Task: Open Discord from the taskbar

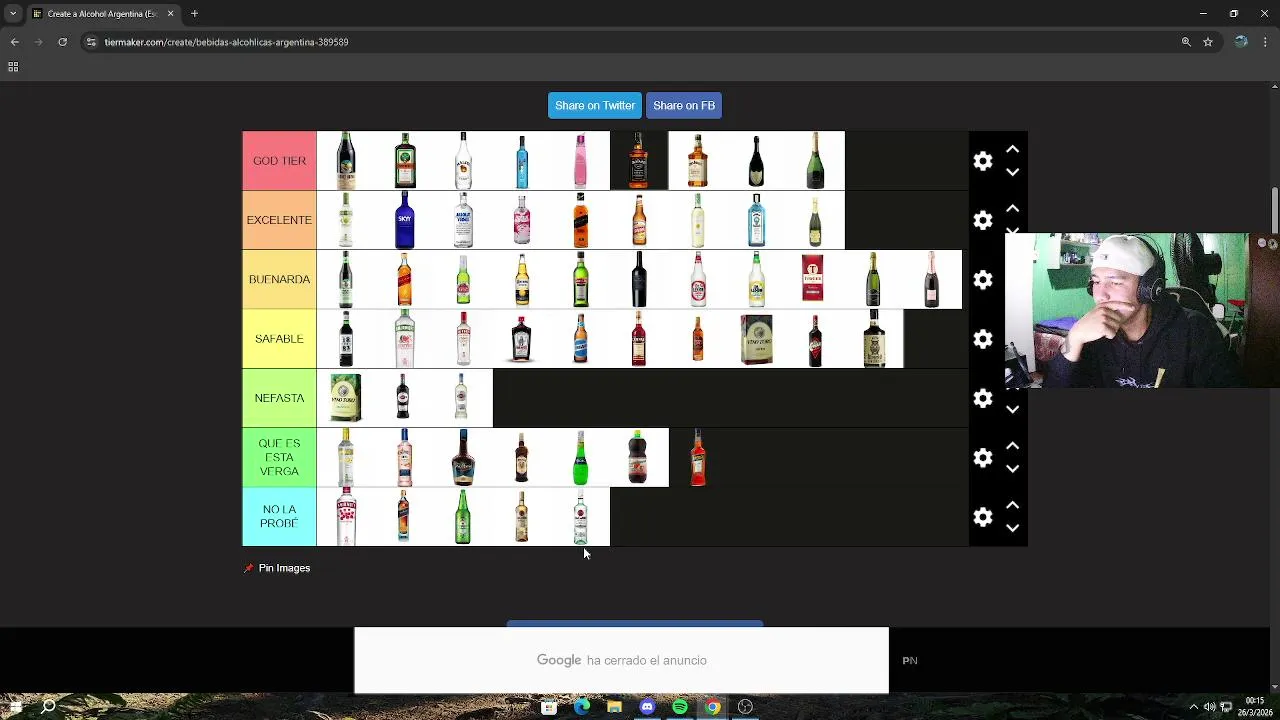Action: (647, 707)
